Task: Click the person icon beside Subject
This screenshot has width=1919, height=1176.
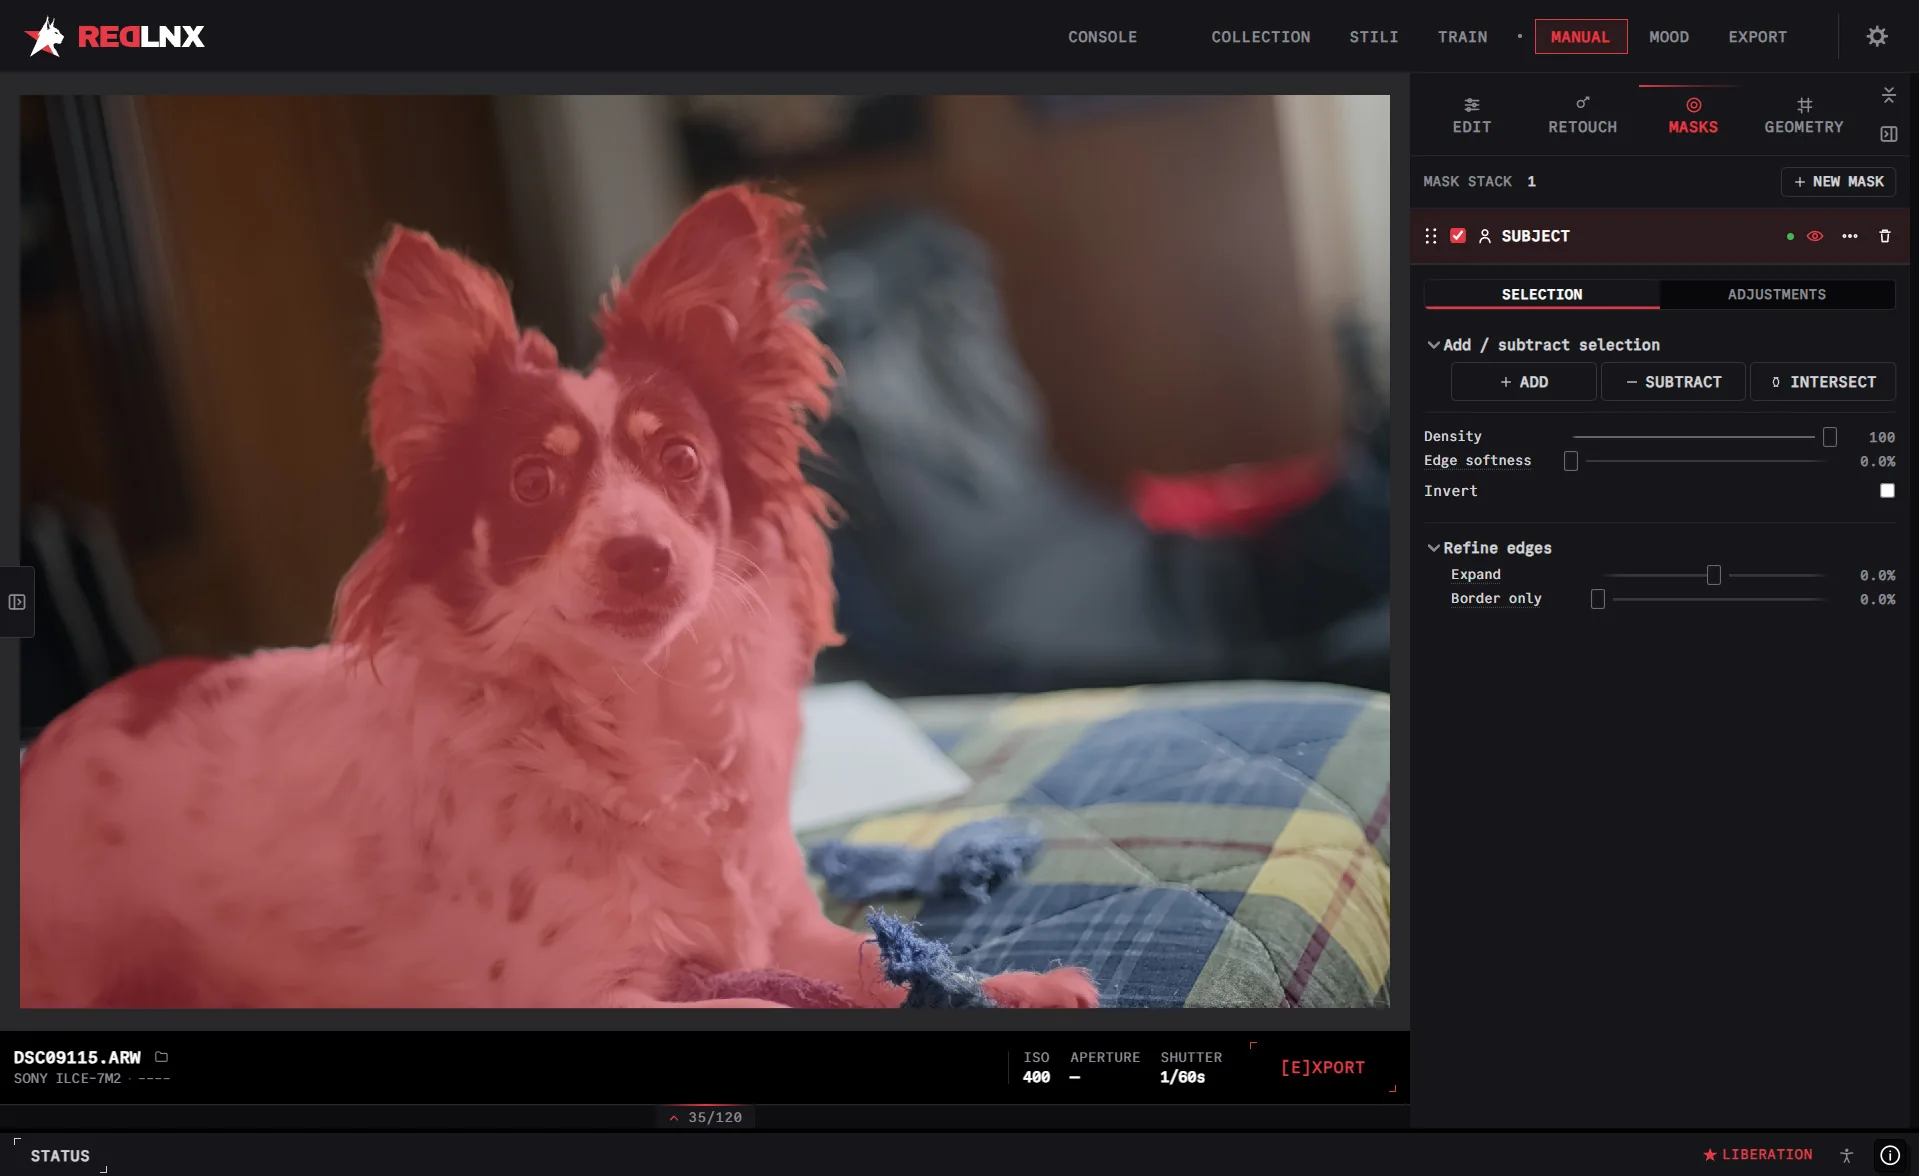Action: 1485,236
